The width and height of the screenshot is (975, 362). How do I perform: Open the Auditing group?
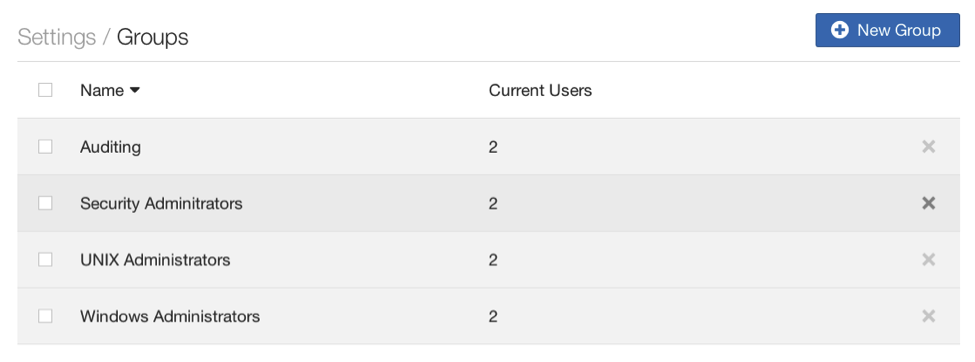tap(110, 147)
